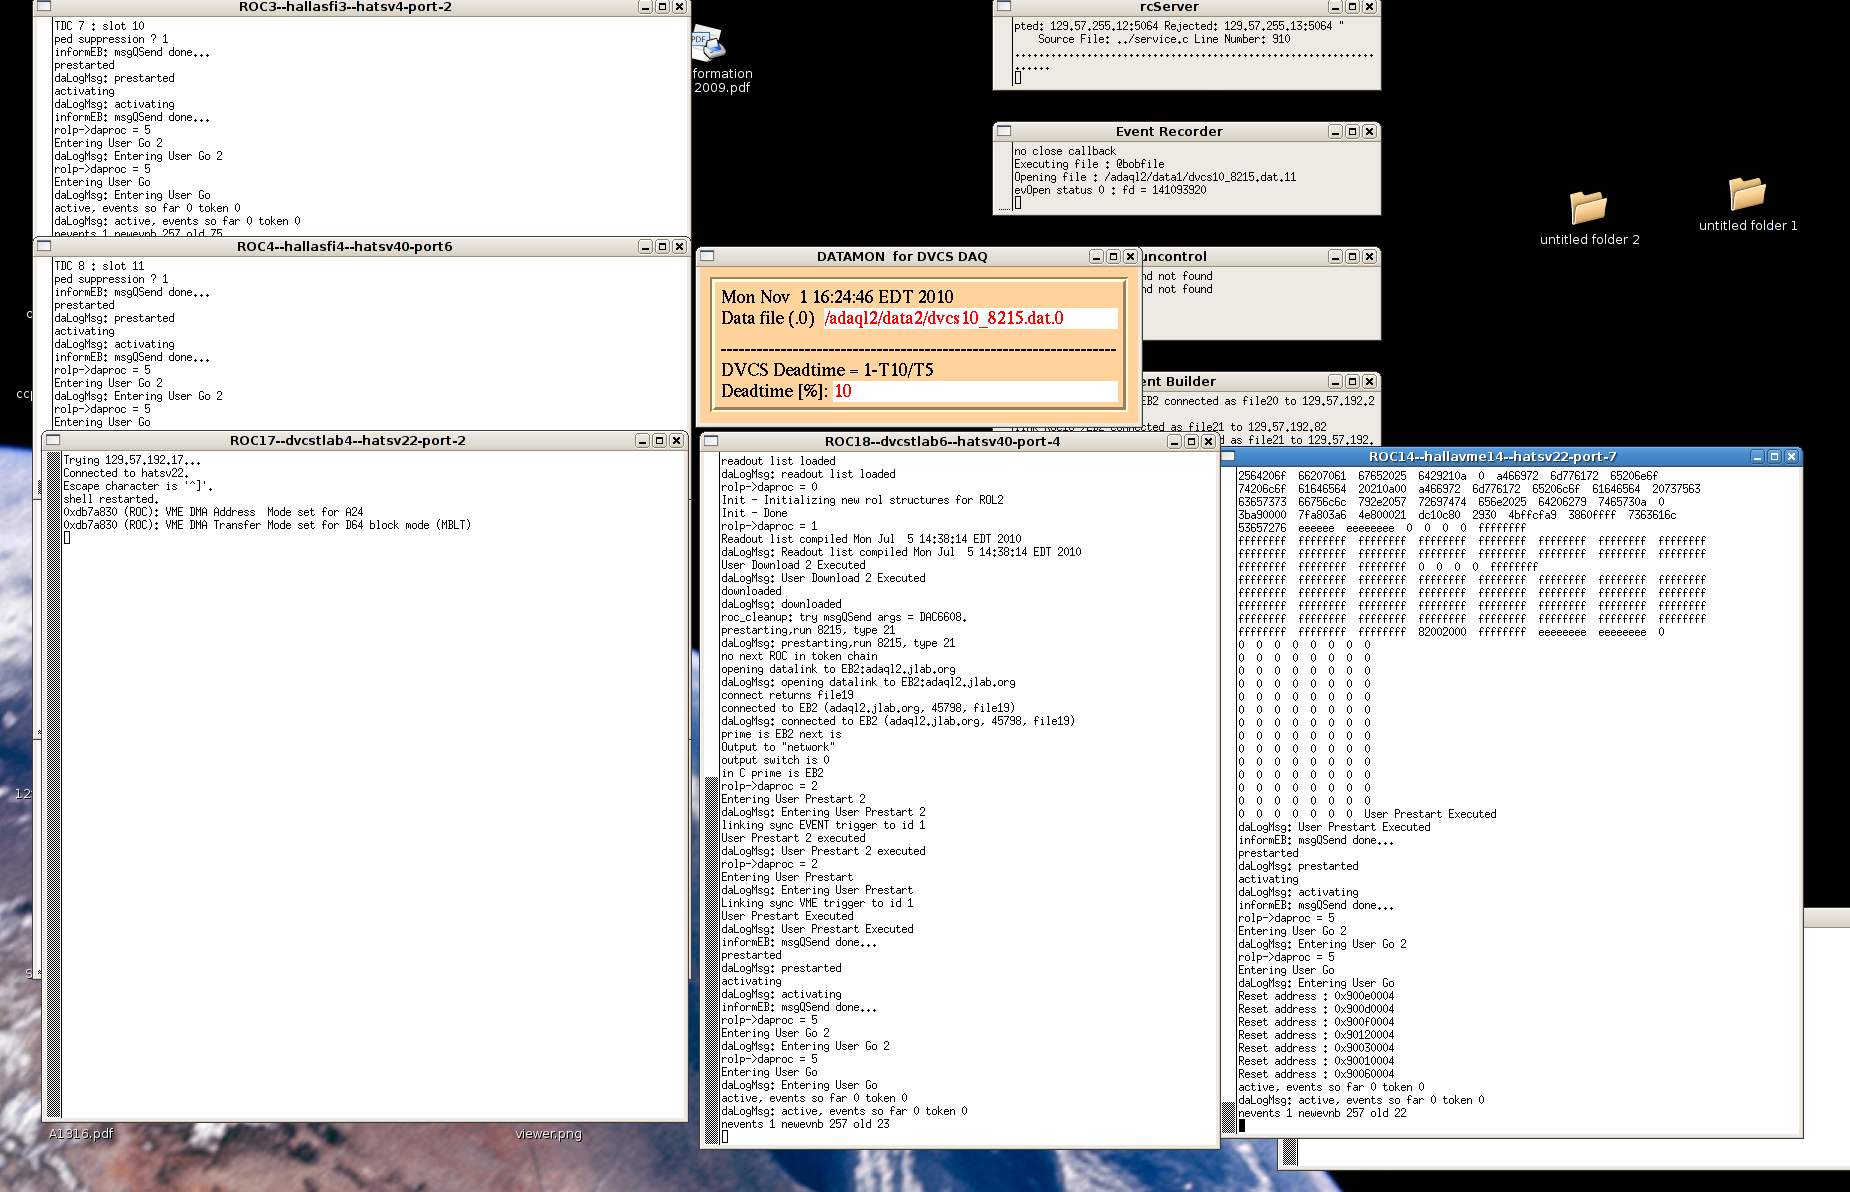
Task: Minimize the DATAMON for DVCS DAQ window
Action: 1096,256
